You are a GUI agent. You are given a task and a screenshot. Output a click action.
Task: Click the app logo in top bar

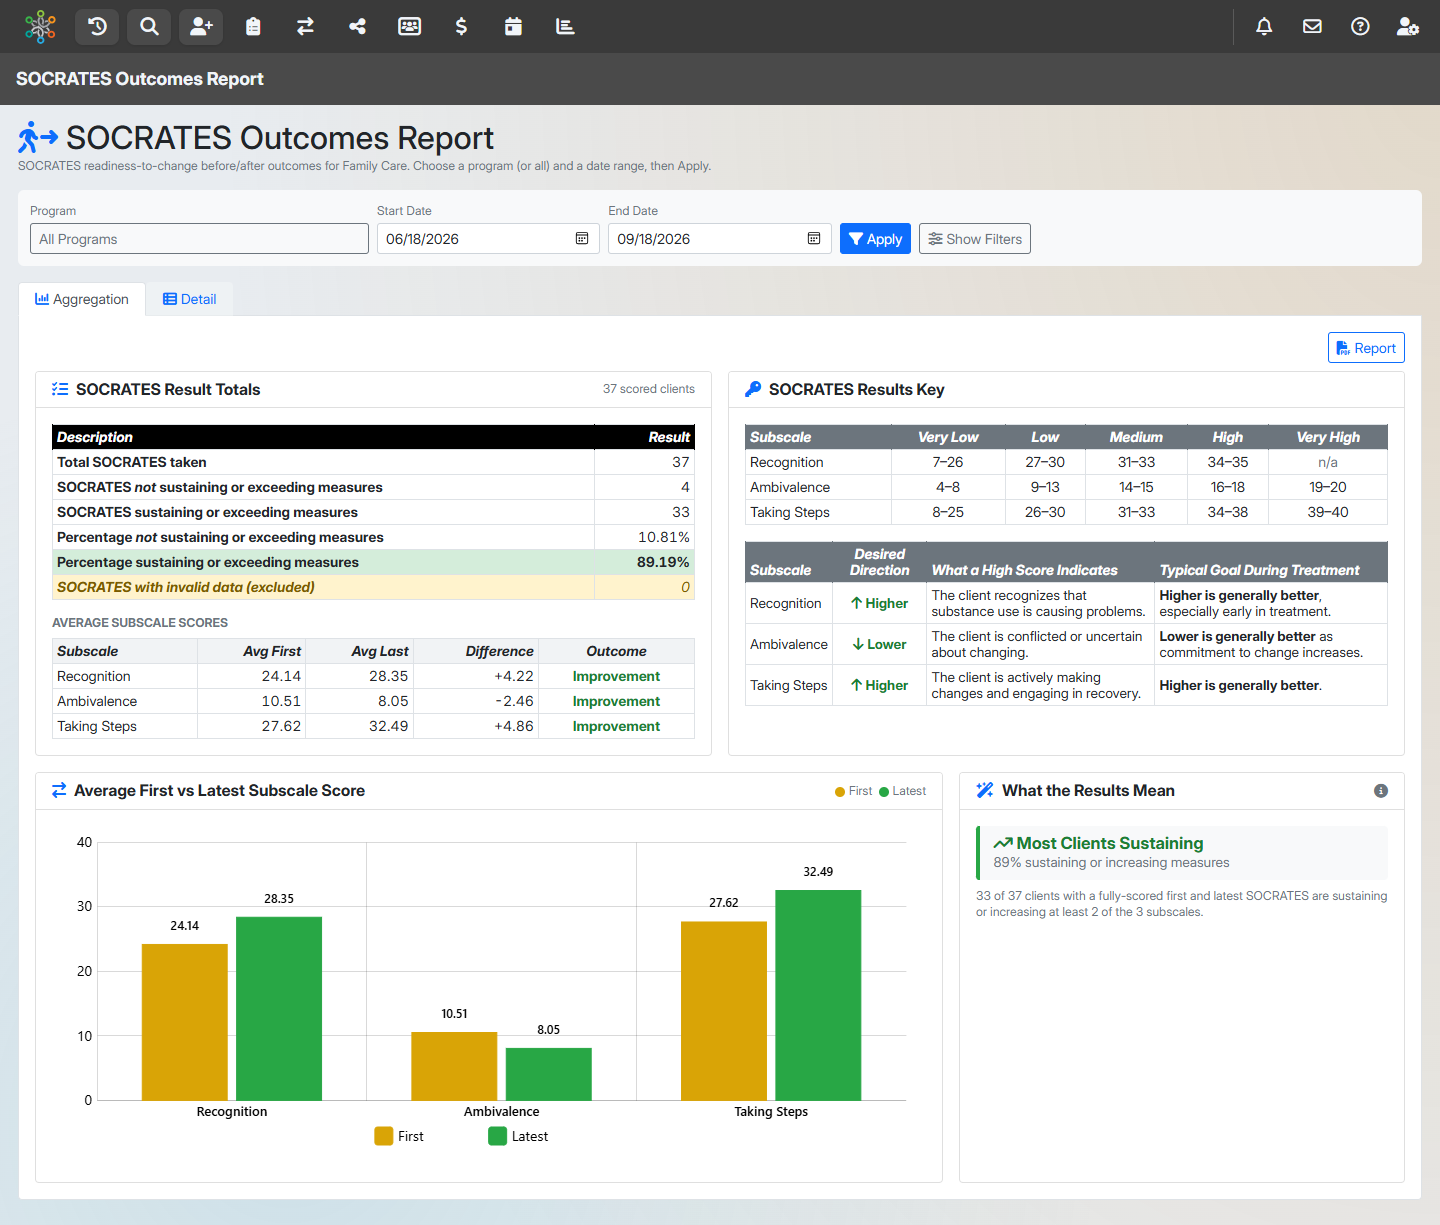click(40, 26)
